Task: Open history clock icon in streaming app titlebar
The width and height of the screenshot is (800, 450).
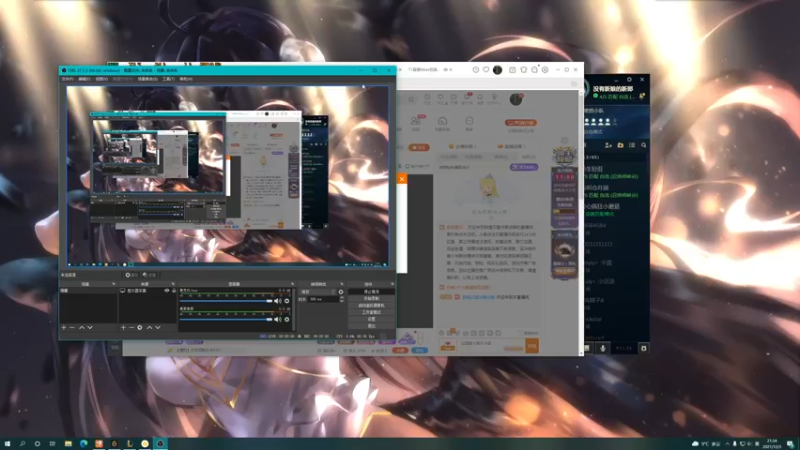Action: [476, 69]
